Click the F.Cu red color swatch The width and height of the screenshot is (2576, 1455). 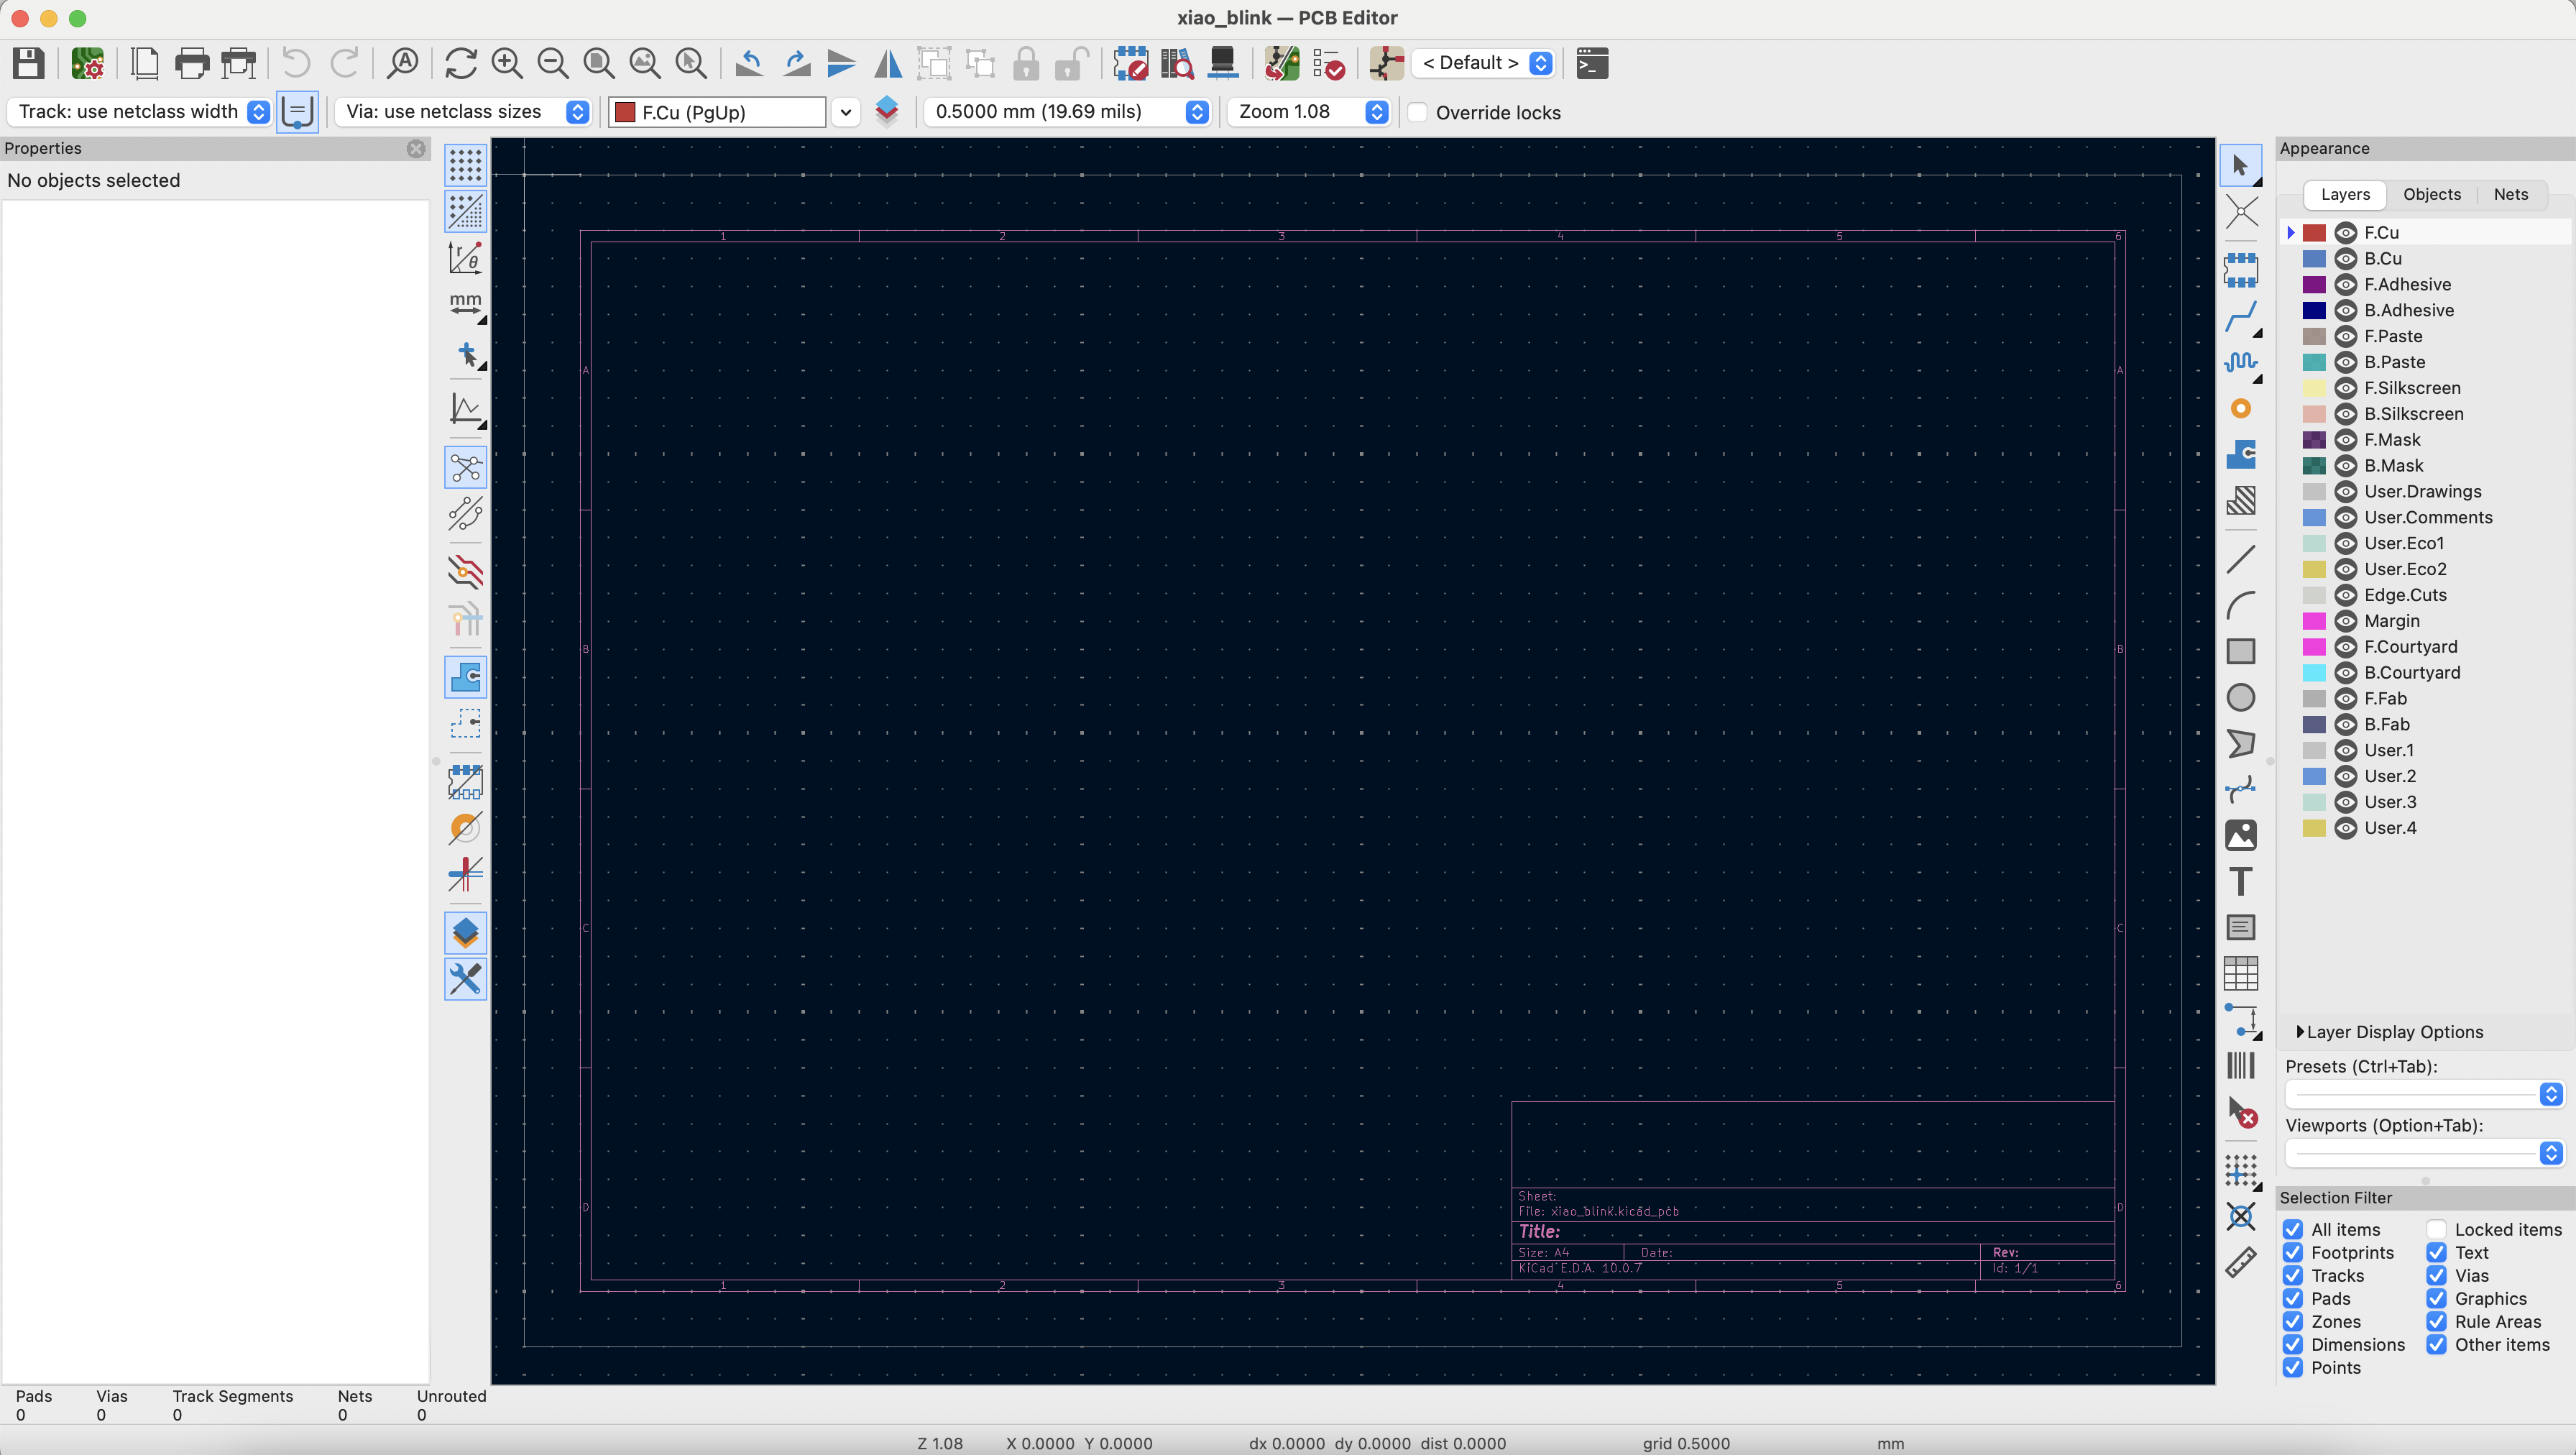pos(2314,232)
